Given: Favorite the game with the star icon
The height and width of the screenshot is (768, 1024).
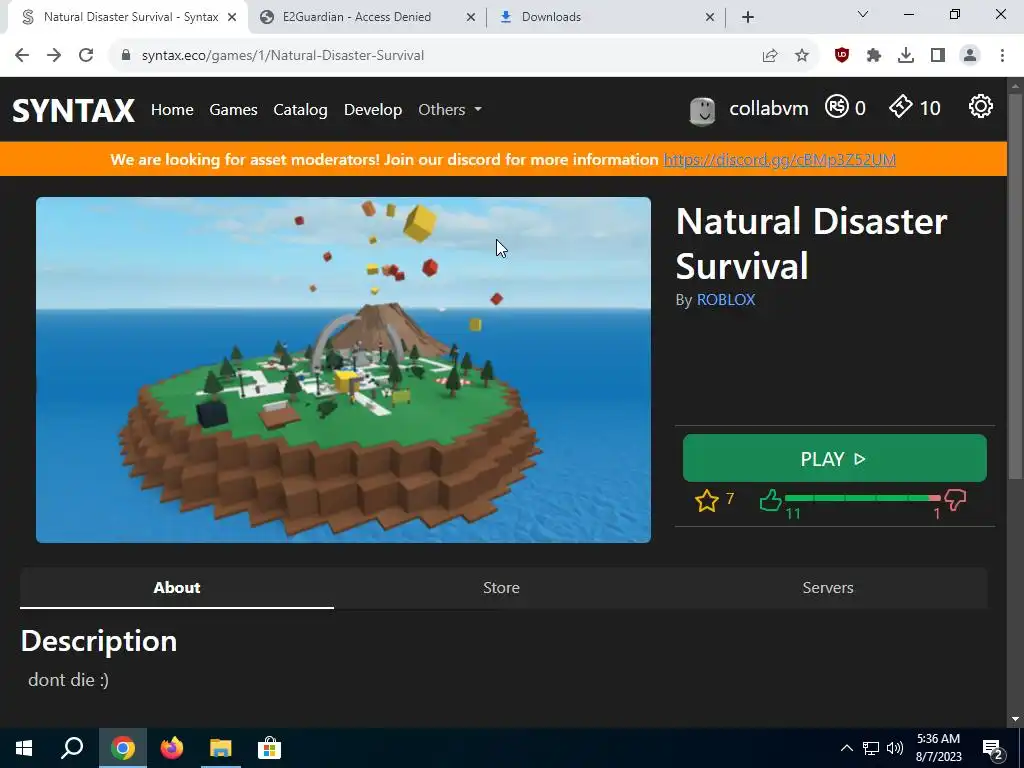Looking at the screenshot, I should click(707, 501).
